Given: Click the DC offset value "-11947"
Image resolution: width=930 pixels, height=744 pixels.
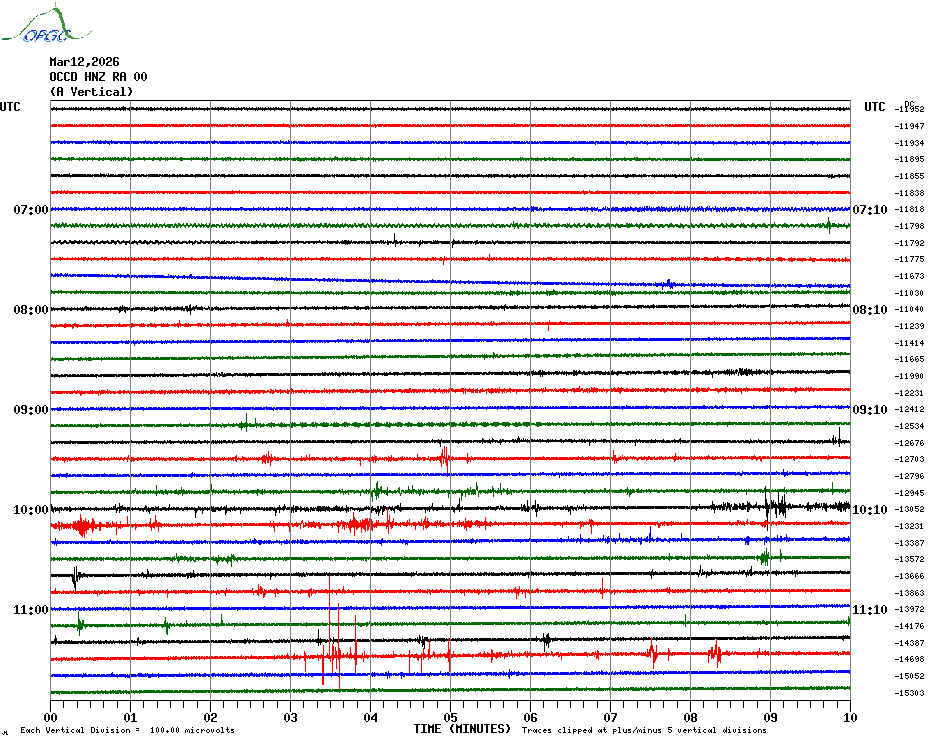Looking at the screenshot, I should point(910,126).
